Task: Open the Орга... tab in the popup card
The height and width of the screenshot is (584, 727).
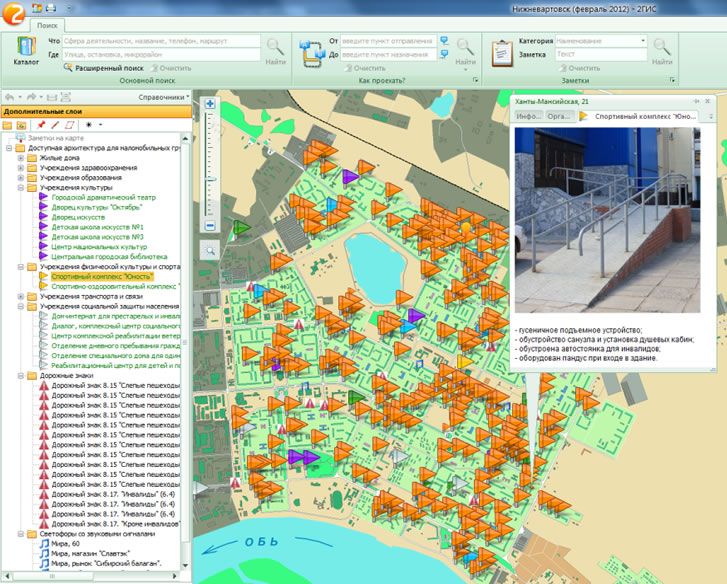Action: tap(559, 116)
